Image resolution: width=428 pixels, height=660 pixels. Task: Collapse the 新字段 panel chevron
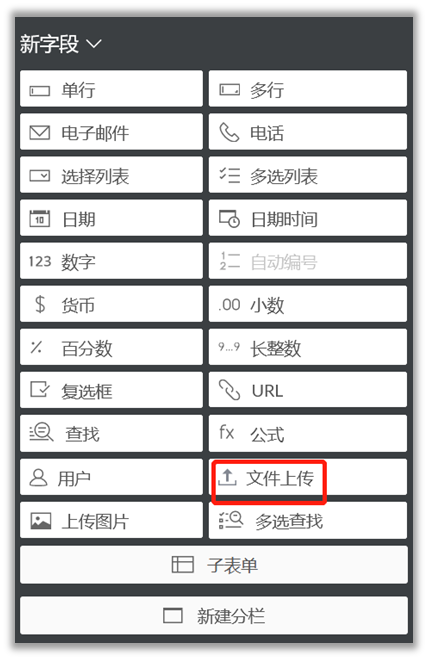(x=93, y=43)
